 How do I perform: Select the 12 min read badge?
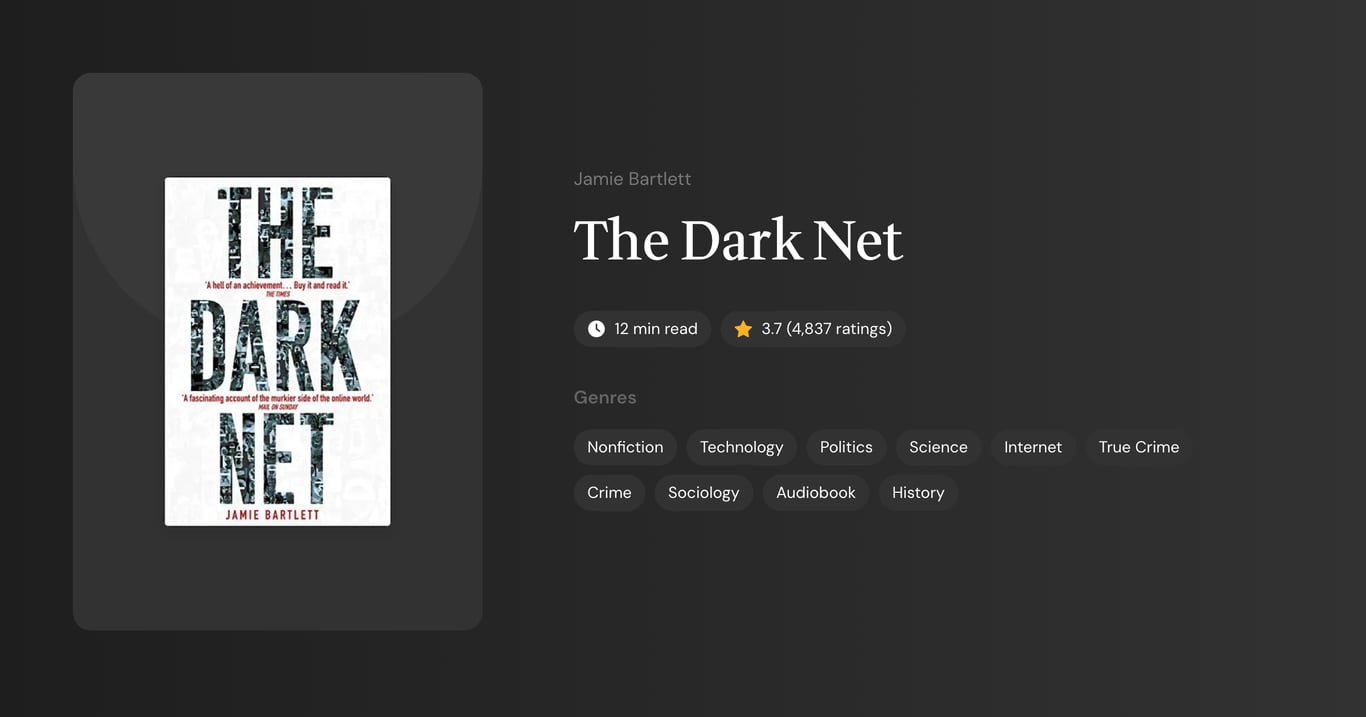point(642,329)
